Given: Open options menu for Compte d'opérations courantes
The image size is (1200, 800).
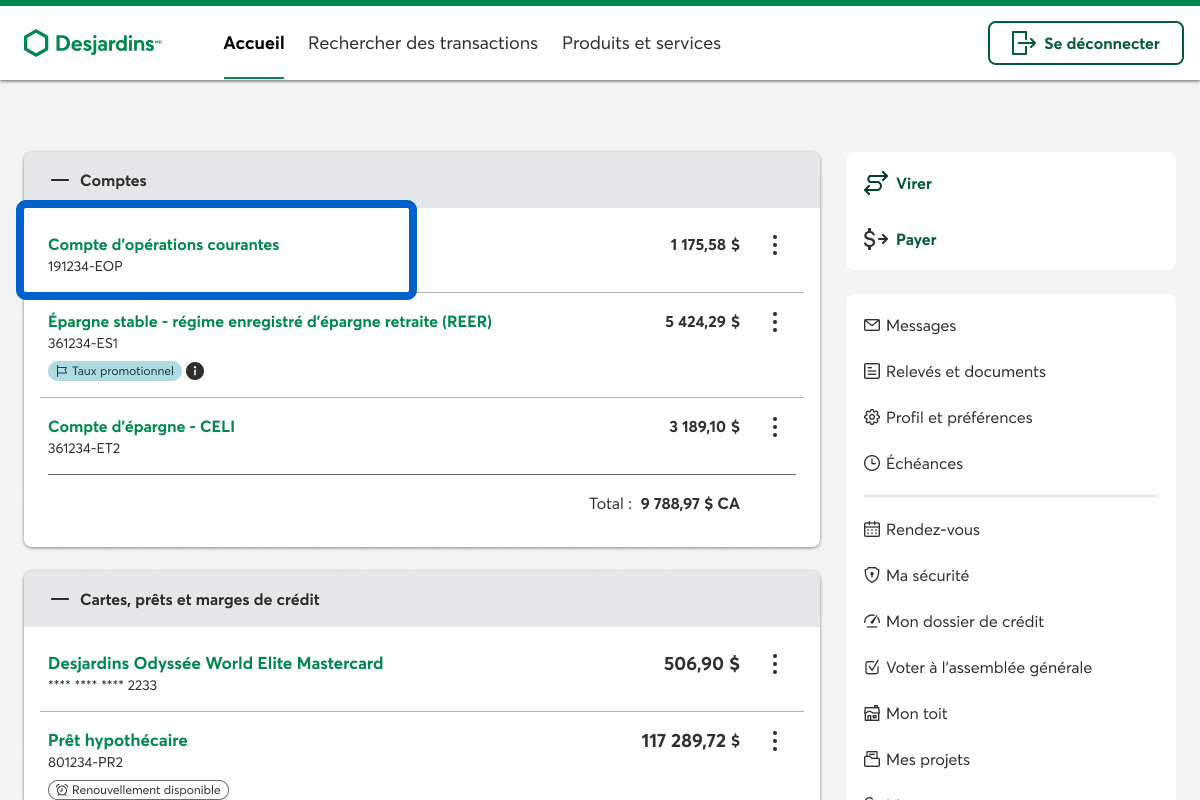Looking at the screenshot, I should click(x=774, y=245).
